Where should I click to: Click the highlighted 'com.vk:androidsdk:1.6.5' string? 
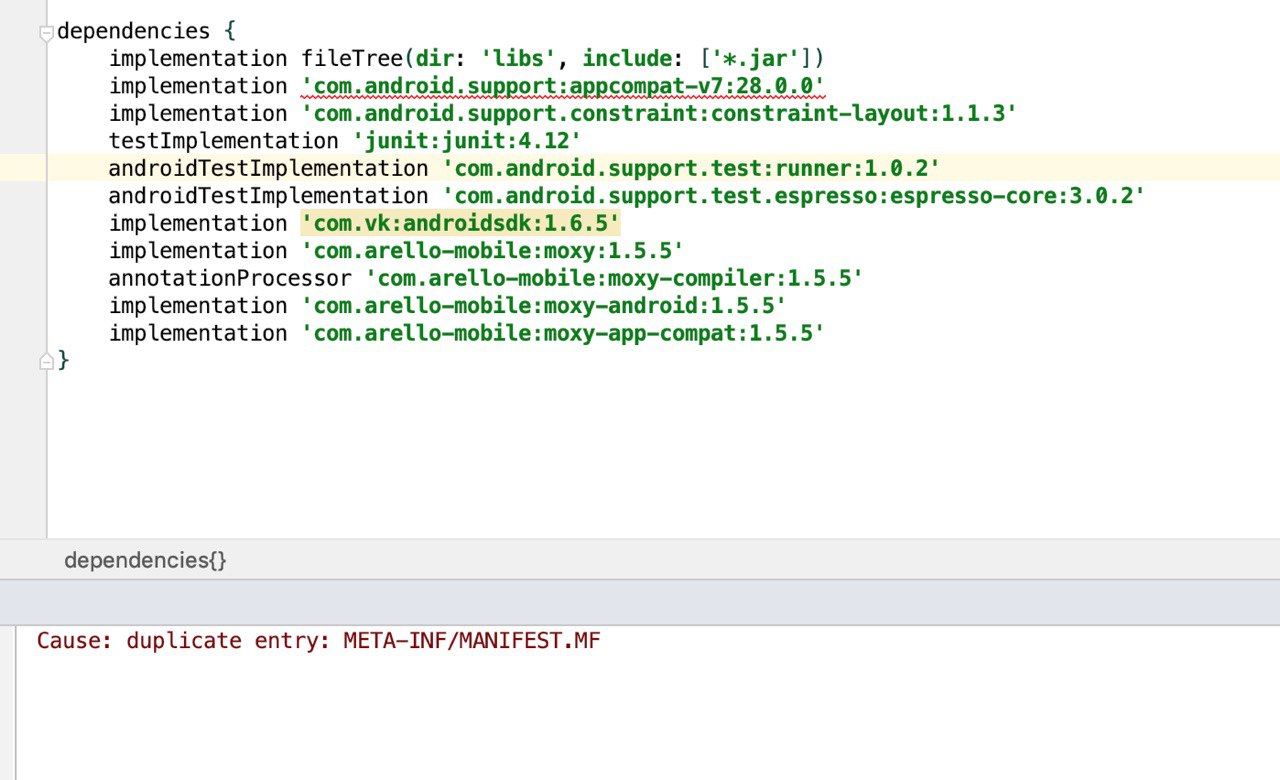point(461,223)
